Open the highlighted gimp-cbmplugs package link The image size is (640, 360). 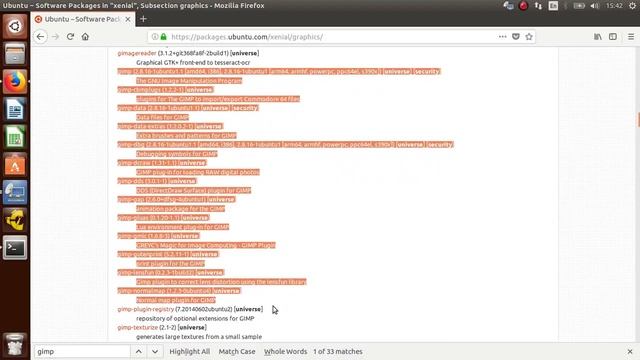(x=140, y=90)
